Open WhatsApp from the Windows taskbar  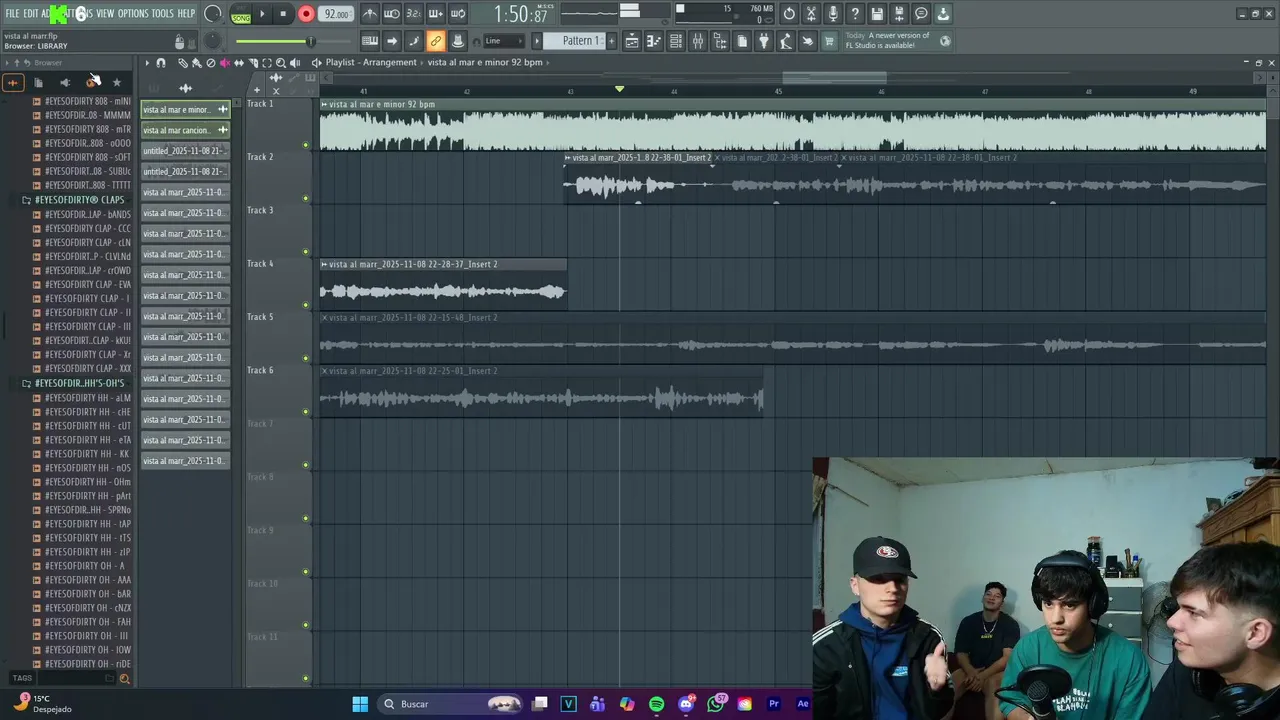tap(715, 704)
